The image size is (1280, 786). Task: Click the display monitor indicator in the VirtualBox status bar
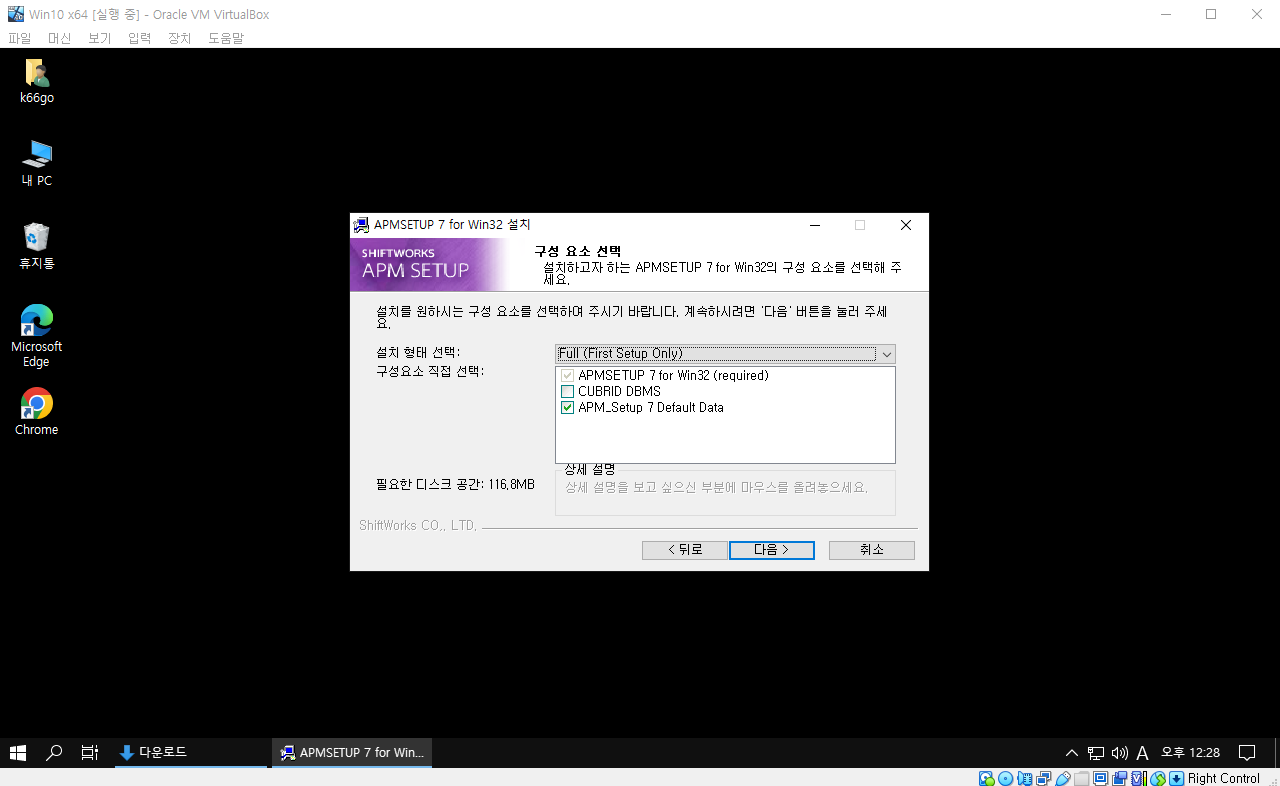tap(1101, 779)
